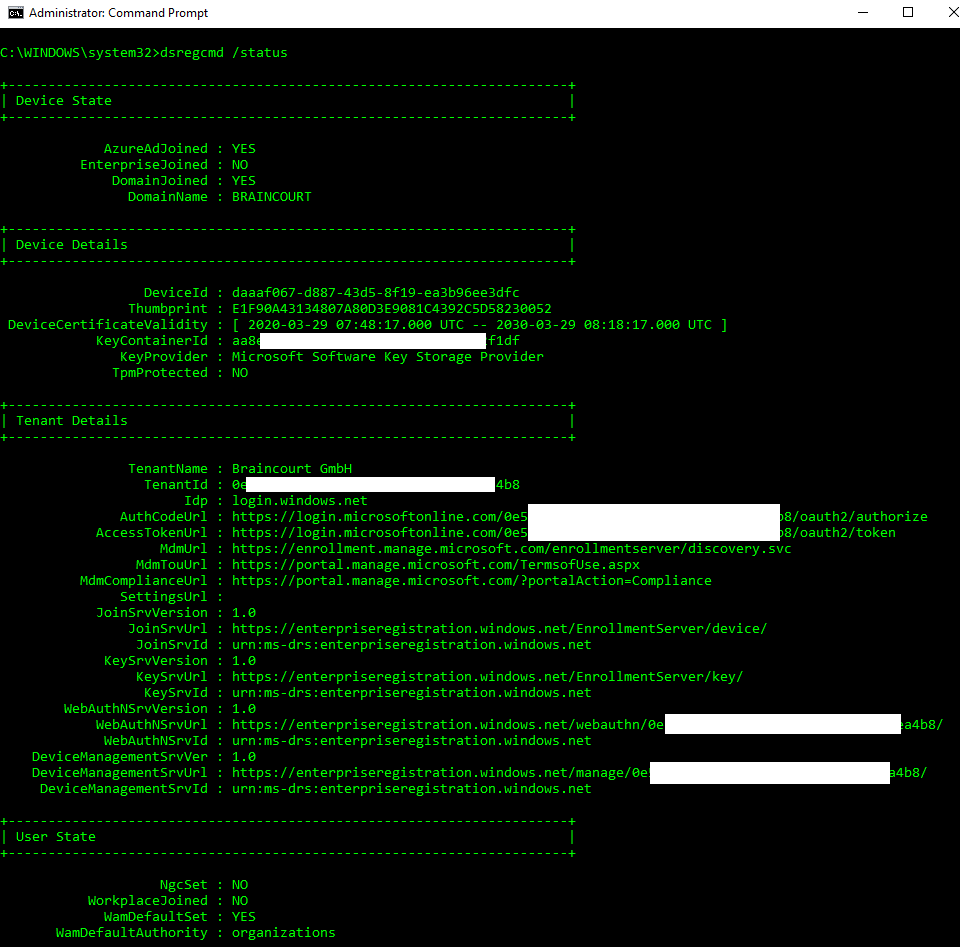This screenshot has width=960, height=947.
Task: Click the WebAuthNSrvVersion value 1.0
Action: click(x=244, y=709)
